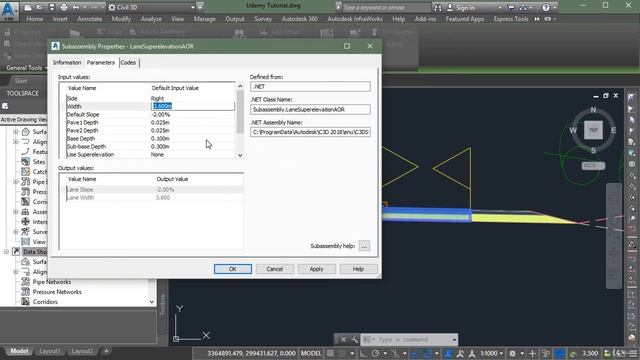Click the Toolspace scroll down arrow
The image size is (640, 360).
(x=152, y=302)
